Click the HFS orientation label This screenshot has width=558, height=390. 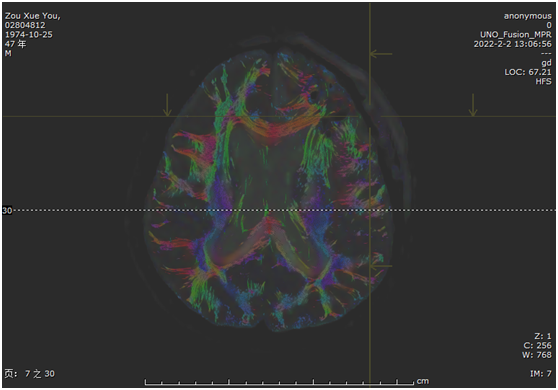pyautogui.click(x=543, y=81)
